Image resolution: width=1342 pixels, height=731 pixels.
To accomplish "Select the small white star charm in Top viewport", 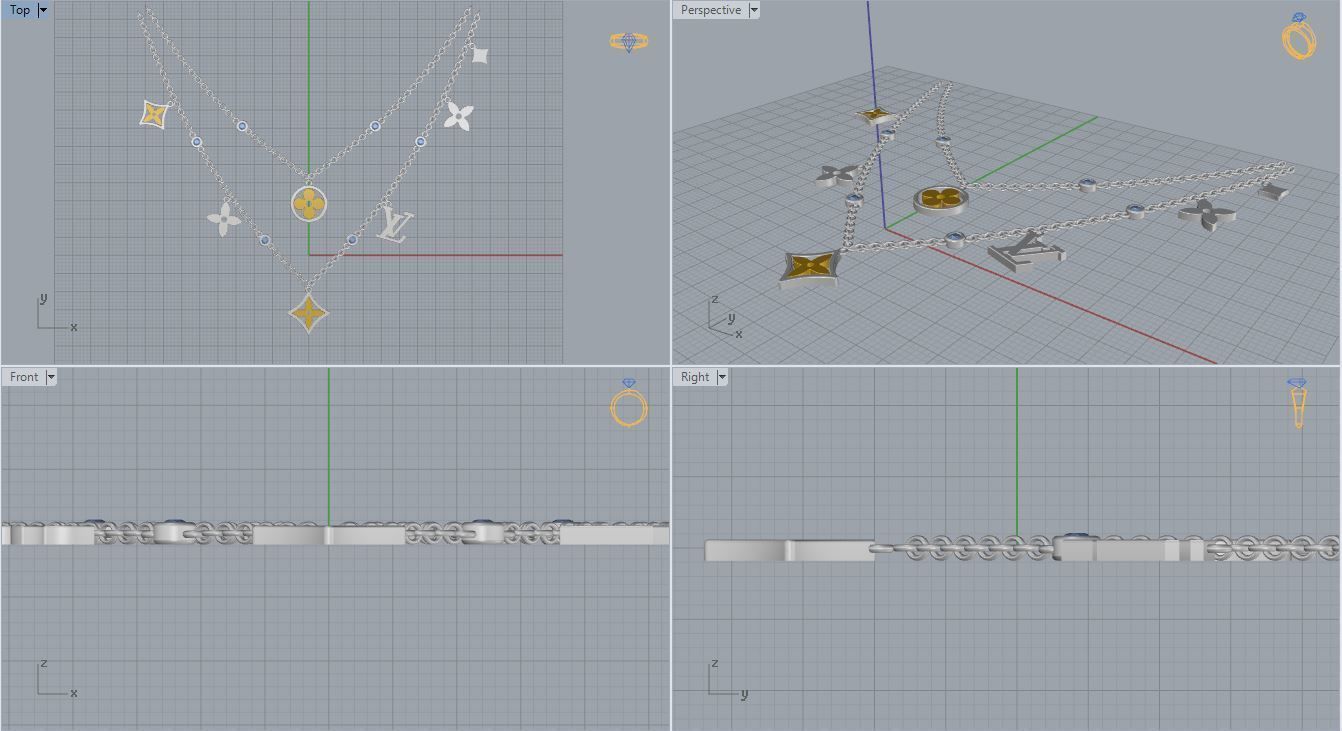I will [x=480, y=55].
